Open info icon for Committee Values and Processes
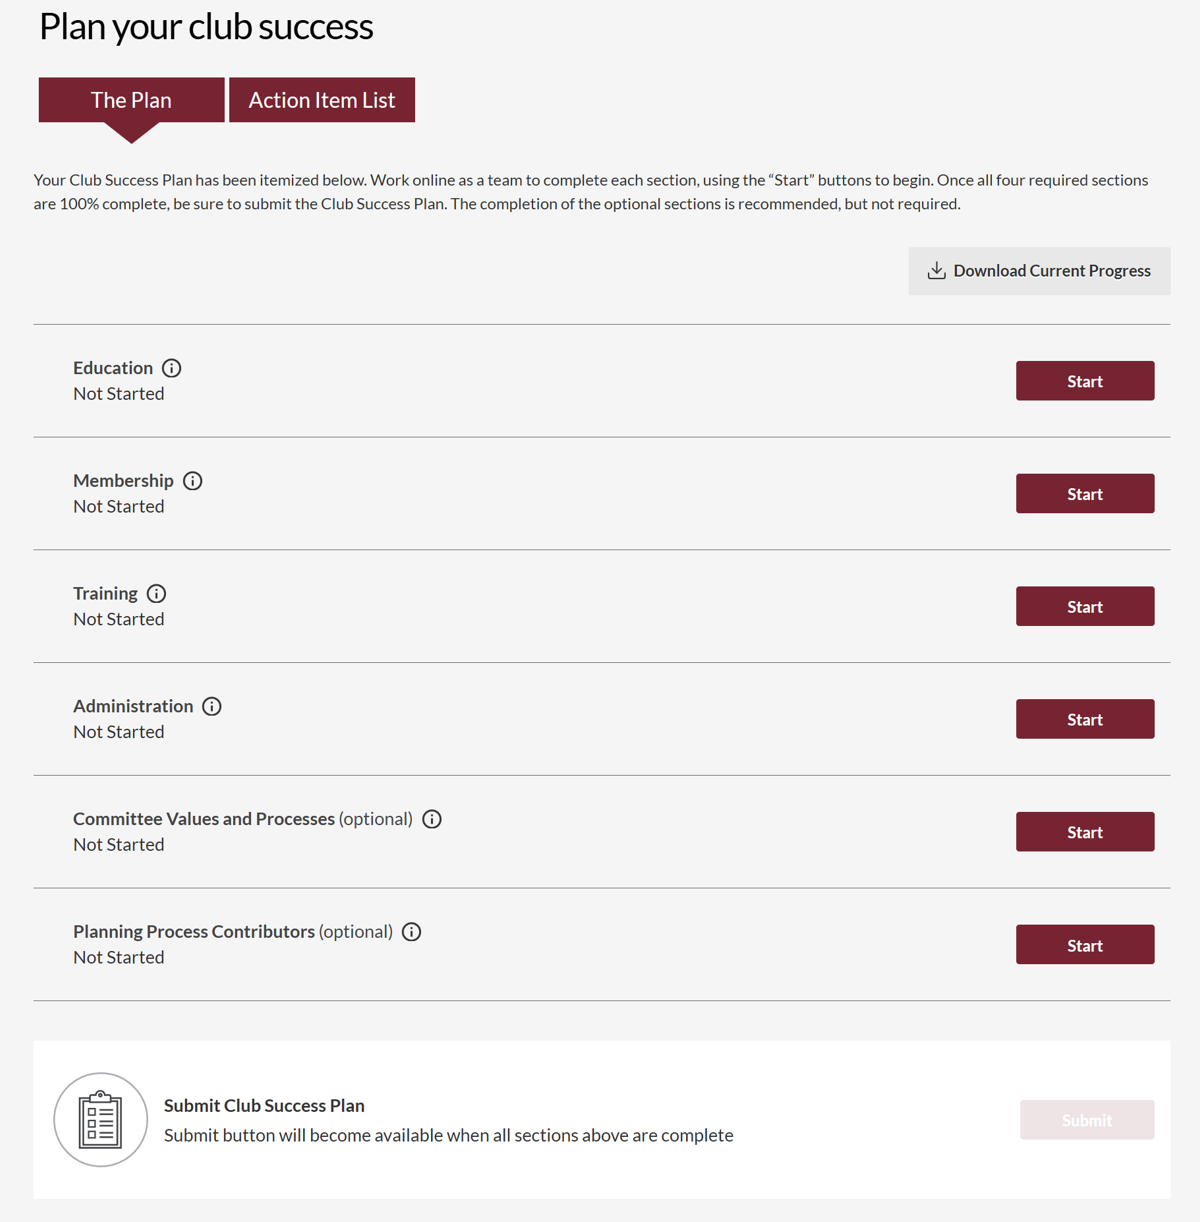 click(432, 819)
